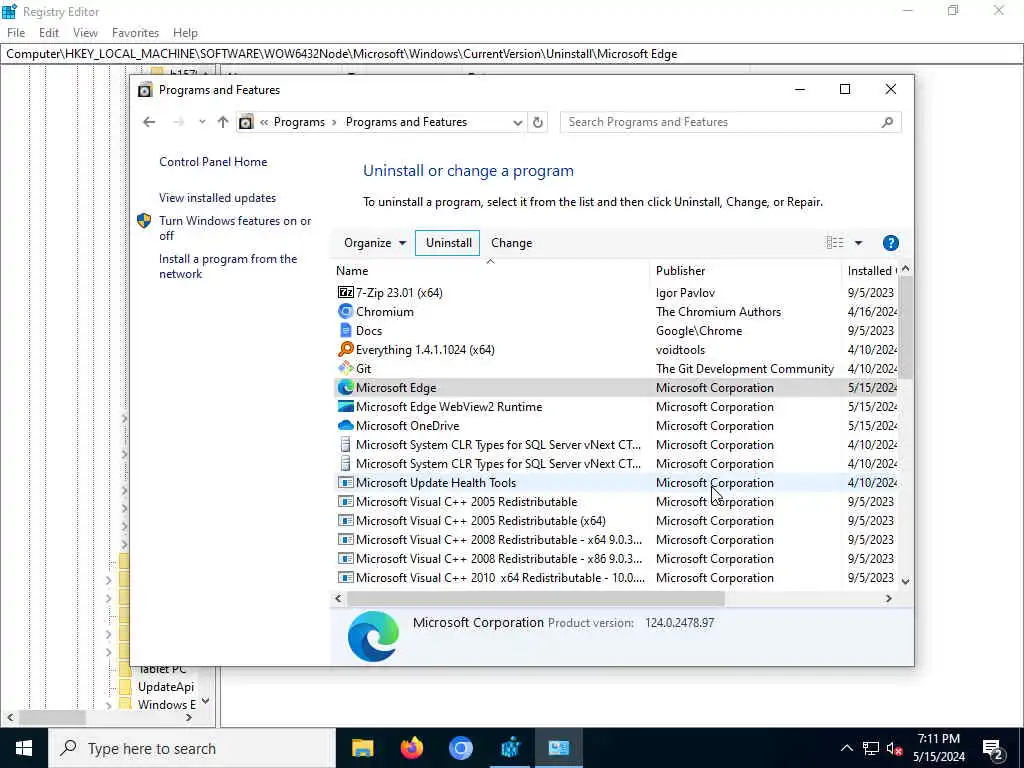
Task: Expand the address bar history dropdown
Action: (x=517, y=122)
